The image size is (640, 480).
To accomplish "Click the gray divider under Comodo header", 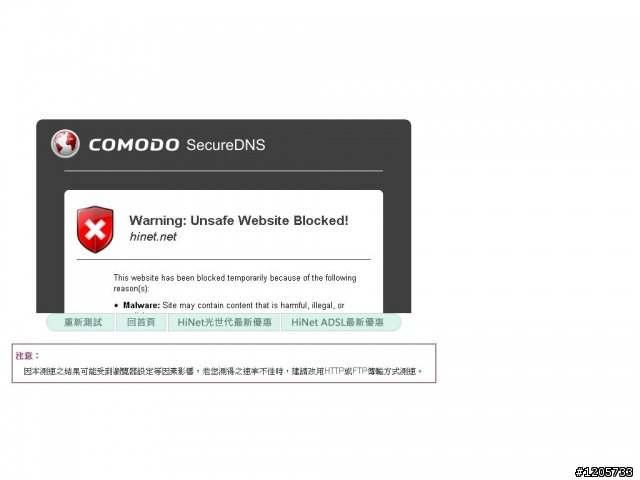I will coord(224,171).
